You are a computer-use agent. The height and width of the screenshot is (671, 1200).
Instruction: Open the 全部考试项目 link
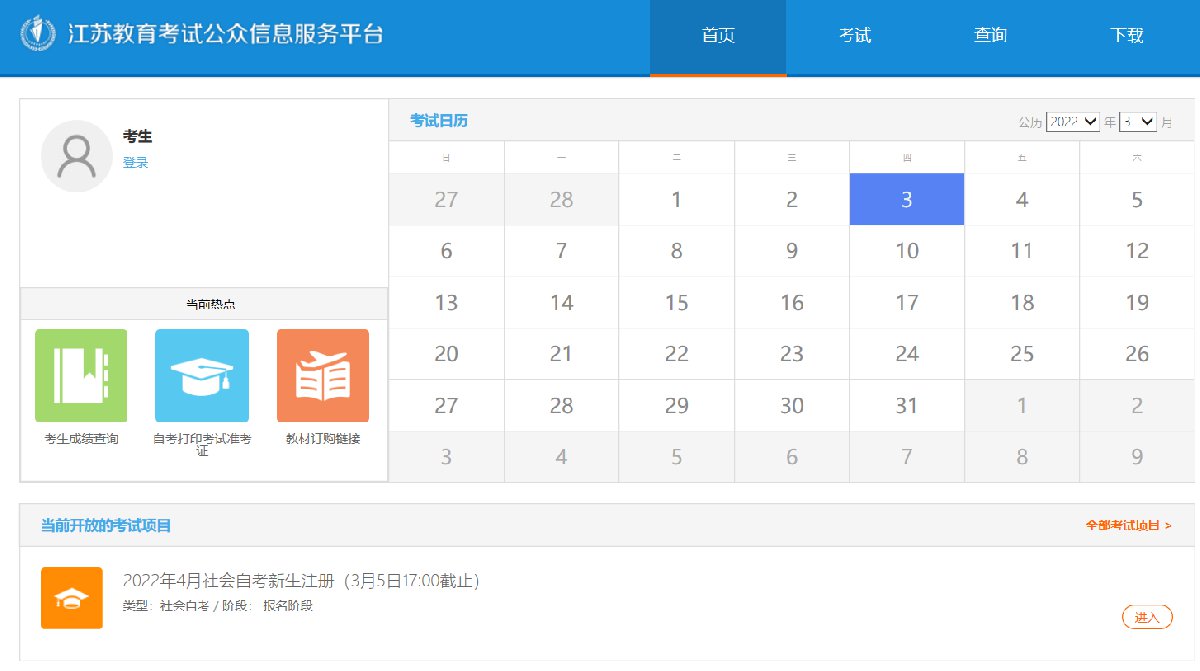click(x=1128, y=525)
